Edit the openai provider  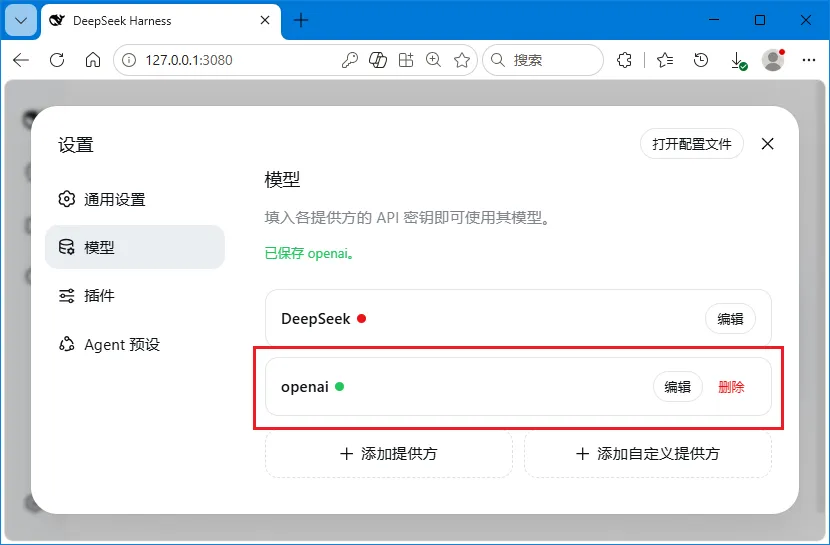pos(678,387)
